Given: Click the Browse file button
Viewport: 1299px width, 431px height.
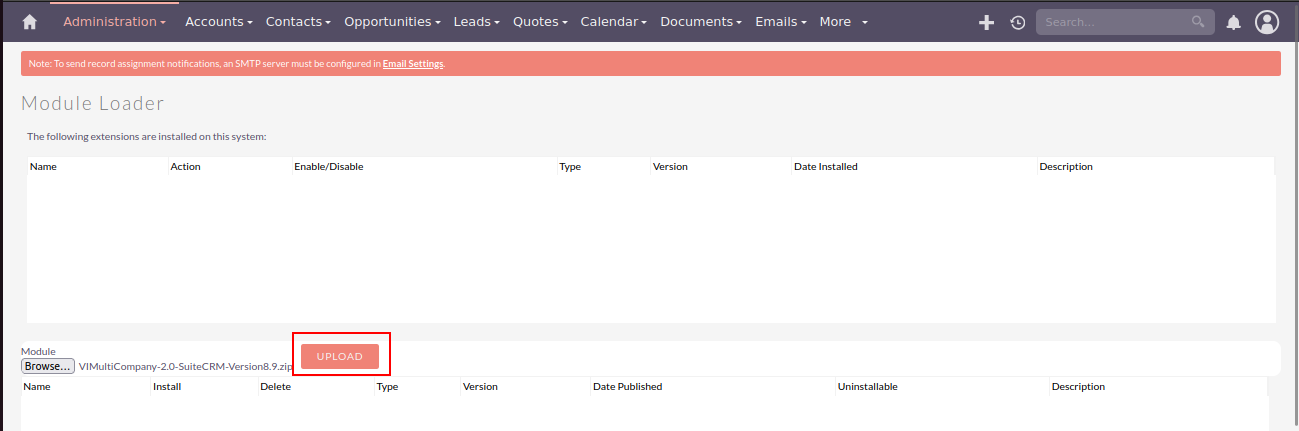Looking at the screenshot, I should click(48, 366).
